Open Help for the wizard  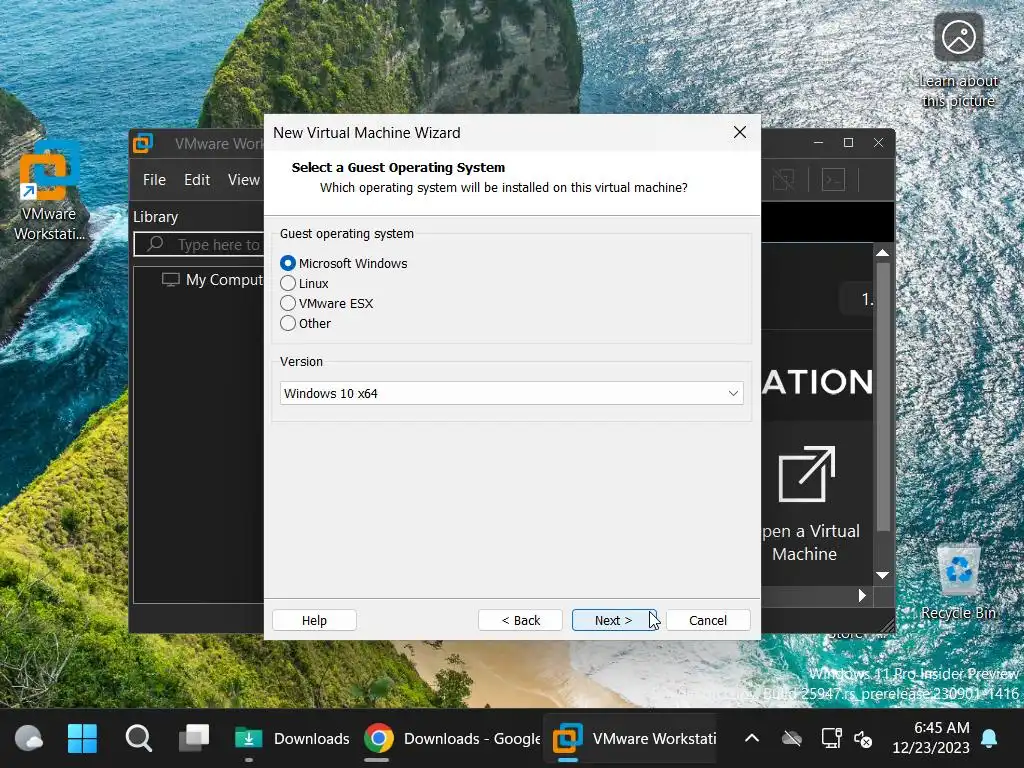314,620
